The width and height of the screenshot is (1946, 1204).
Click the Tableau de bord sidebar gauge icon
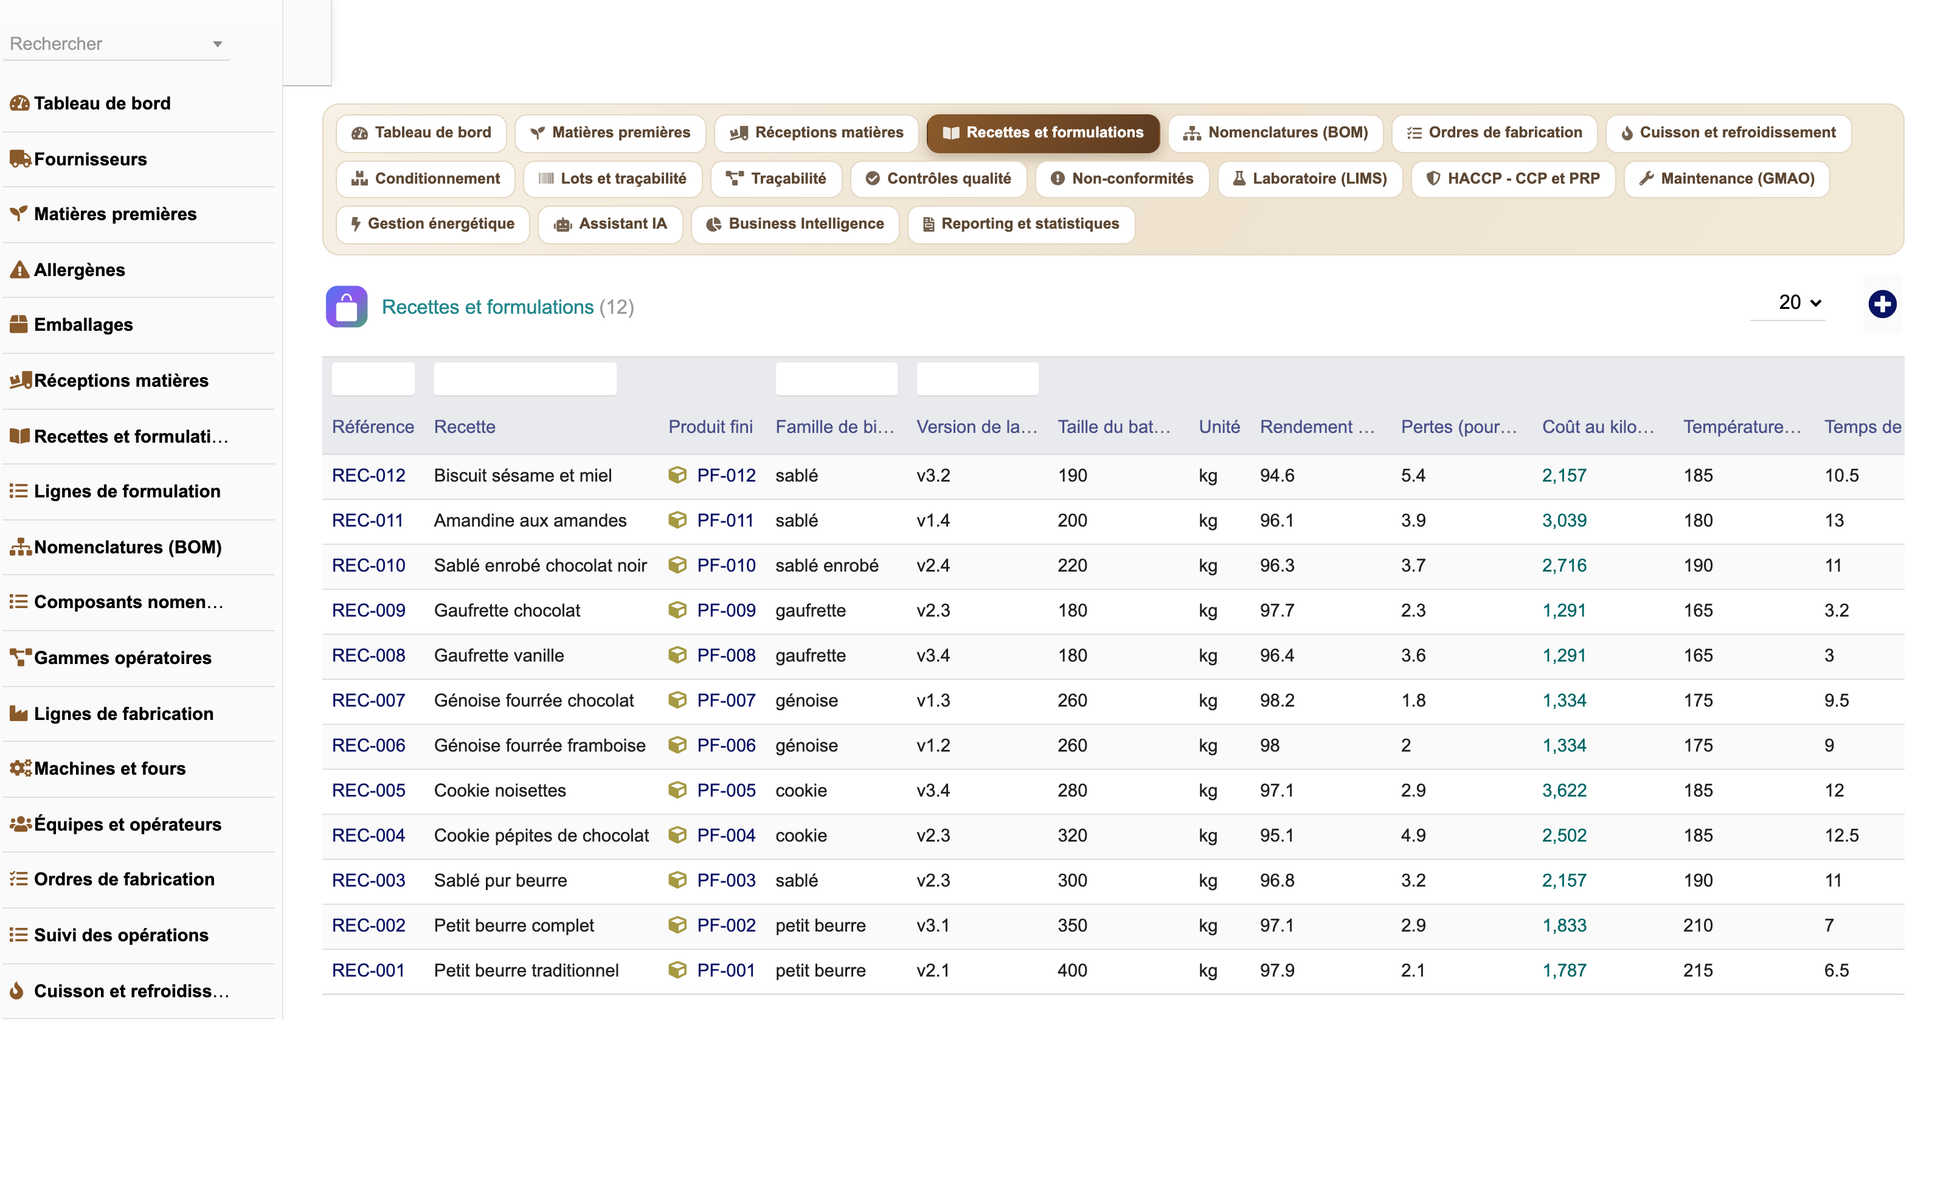coord(19,103)
